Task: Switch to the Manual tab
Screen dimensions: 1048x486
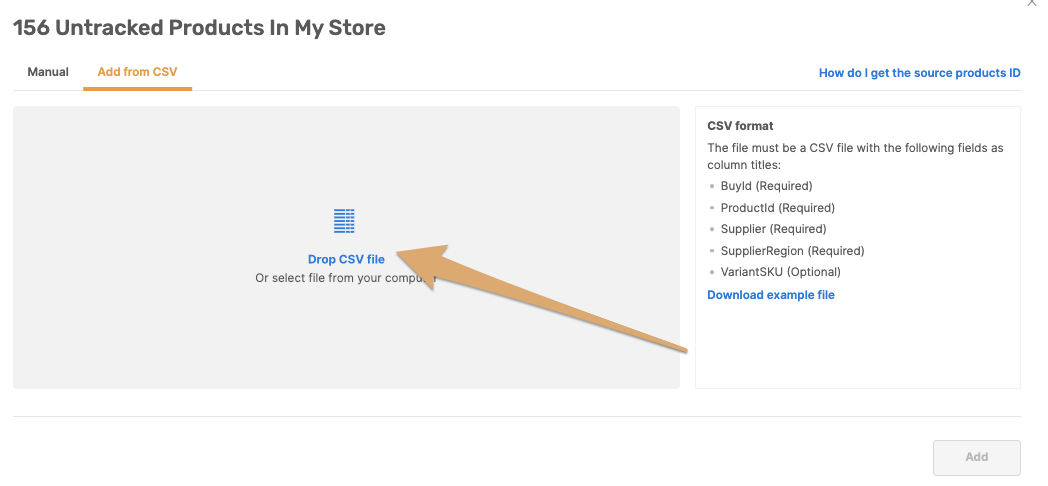Action: coord(48,72)
